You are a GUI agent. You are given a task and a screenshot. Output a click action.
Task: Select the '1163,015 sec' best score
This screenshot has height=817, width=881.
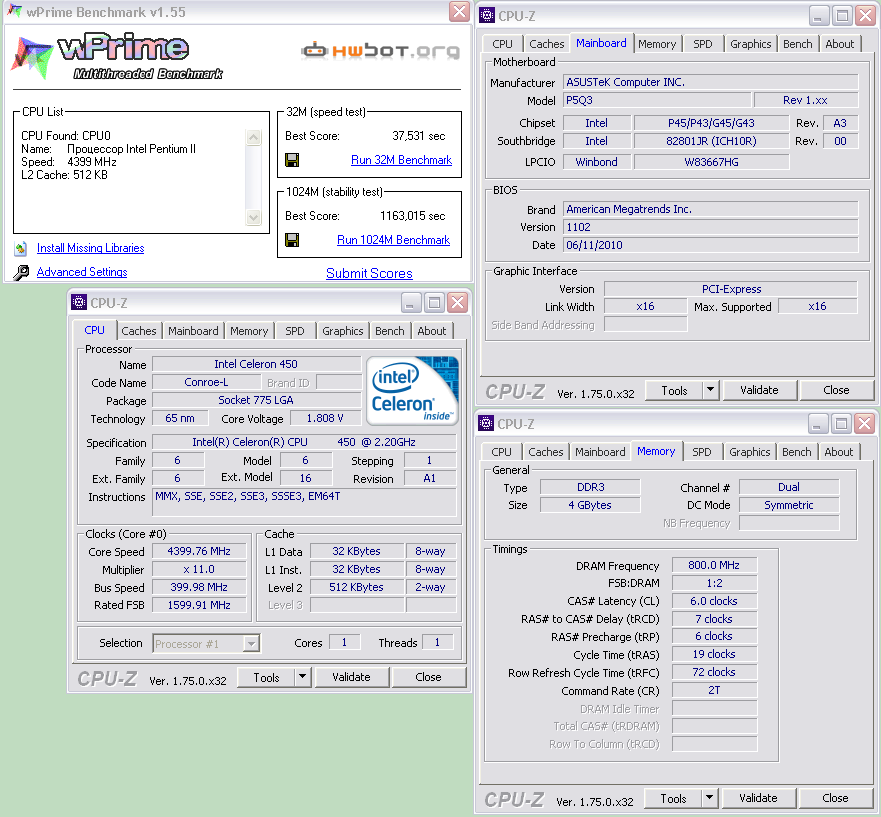point(412,216)
